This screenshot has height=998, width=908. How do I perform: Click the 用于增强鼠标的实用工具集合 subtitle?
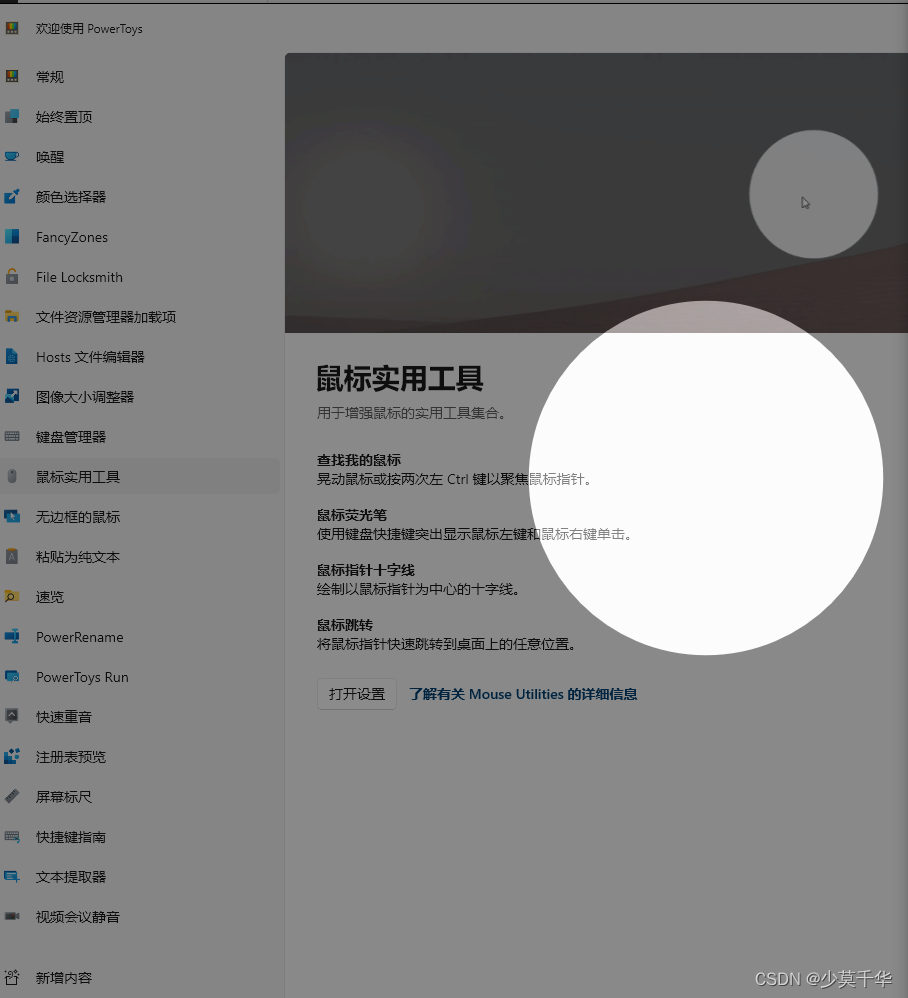[411, 413]
